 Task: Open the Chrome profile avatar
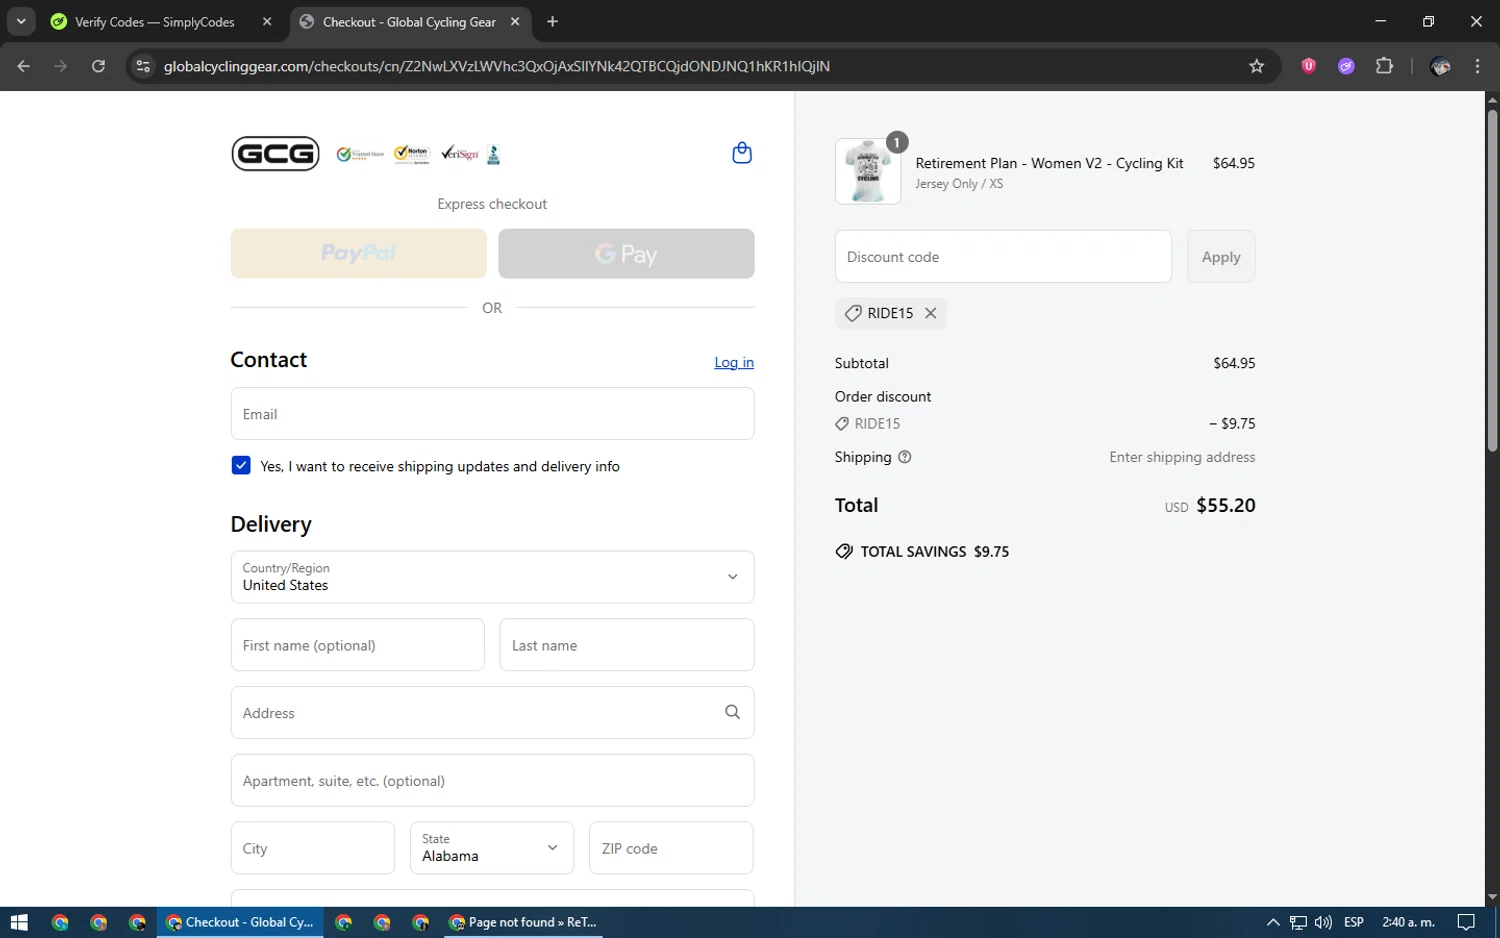(1440, 66)
